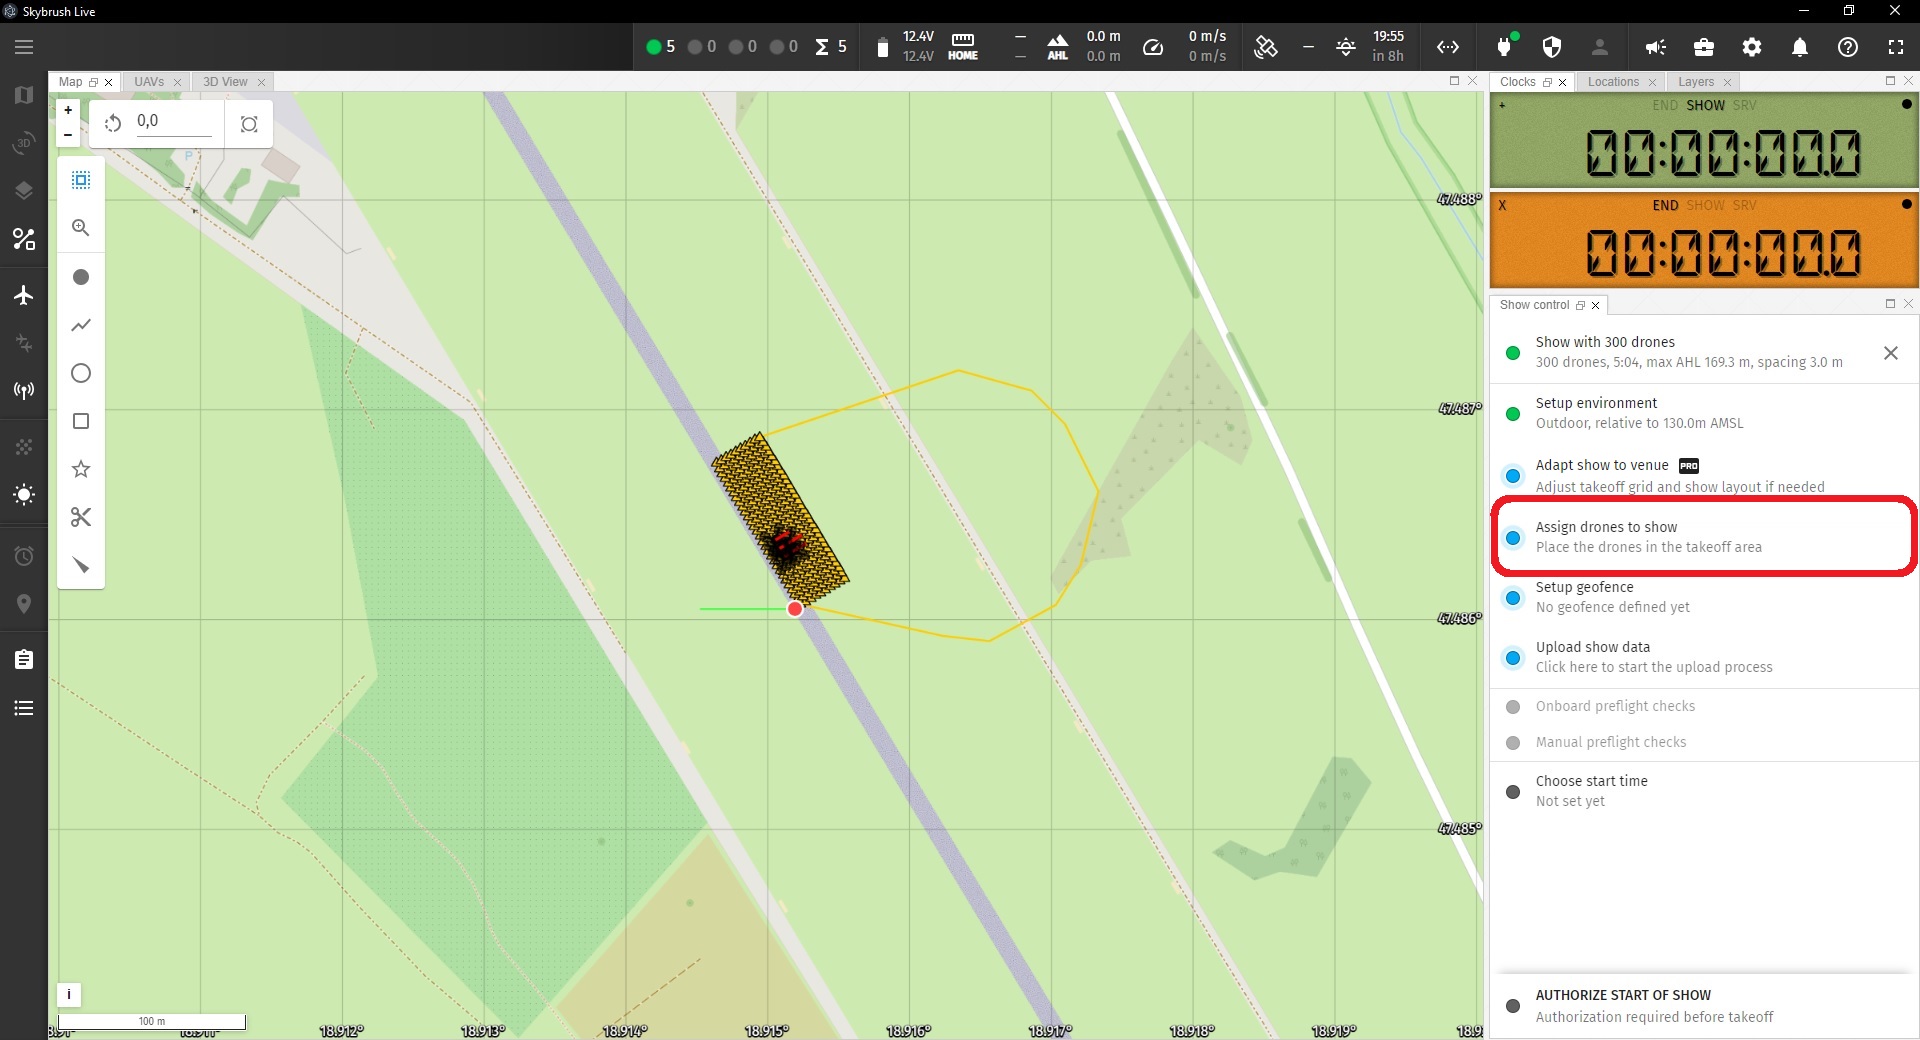
Task: Click the 0,0 coordinate input field
Action: (x=175, y=121)
